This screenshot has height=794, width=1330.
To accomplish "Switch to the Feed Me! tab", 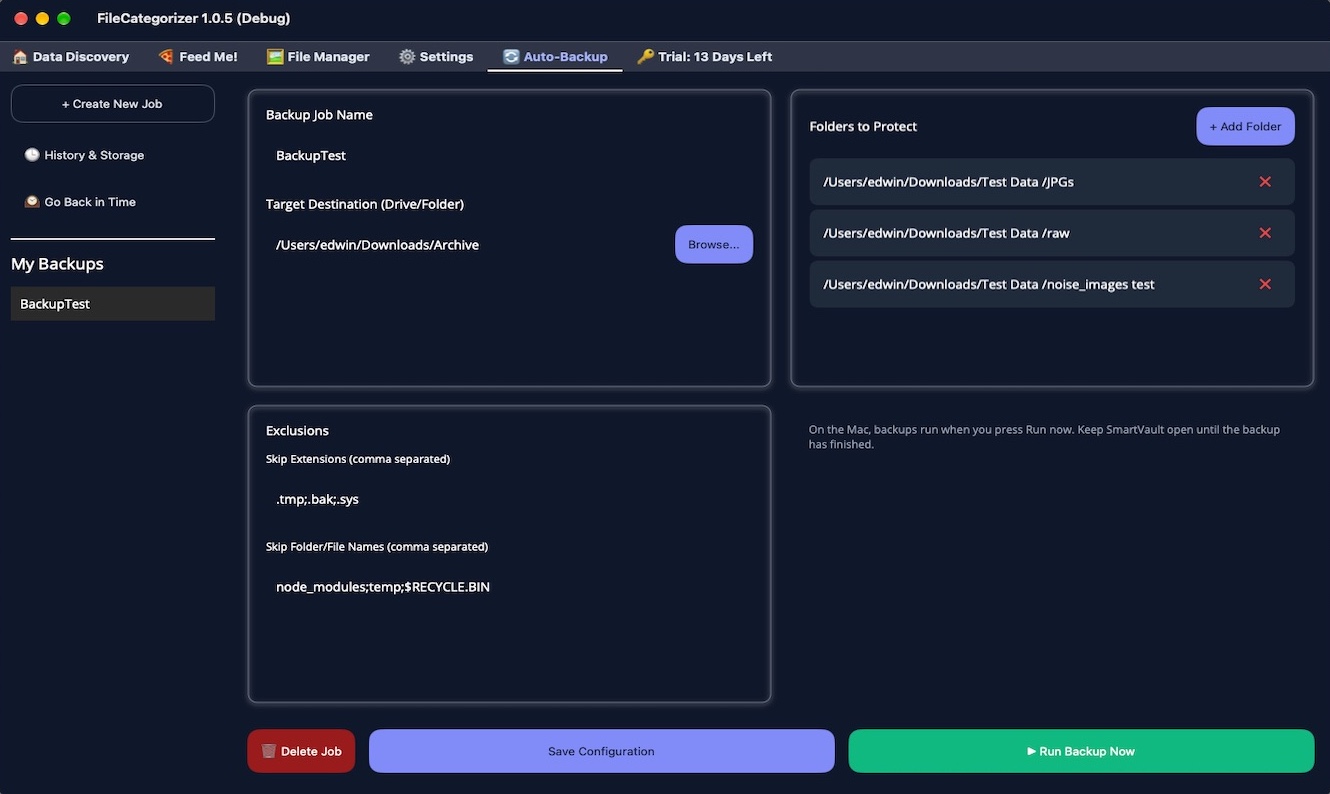I will pyautogui.click(x=198, y=57).
